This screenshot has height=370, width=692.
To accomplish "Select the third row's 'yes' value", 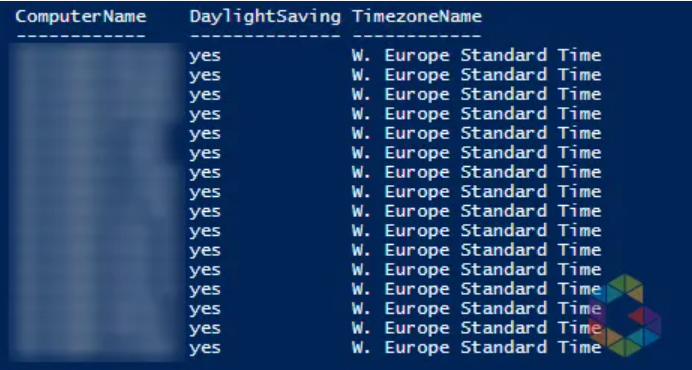I will tap(205, 95).
